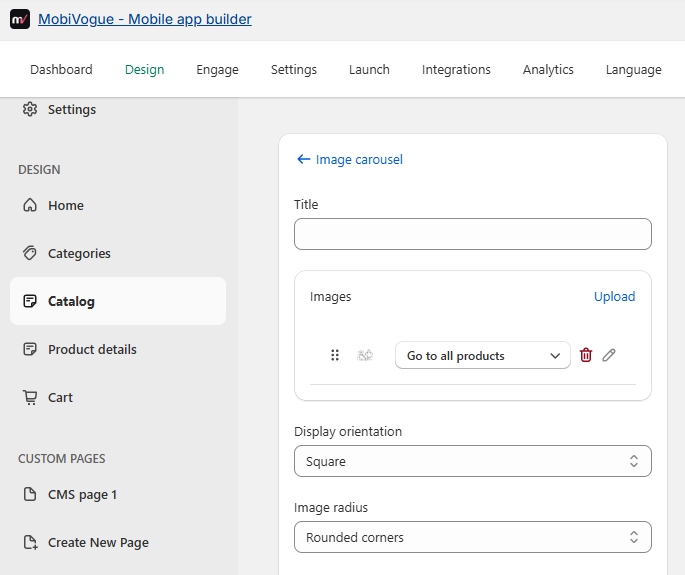The width and height of the screenshot is (685, 575).
Task: Grab the drag handle dots for the image row
Action: 335,355
